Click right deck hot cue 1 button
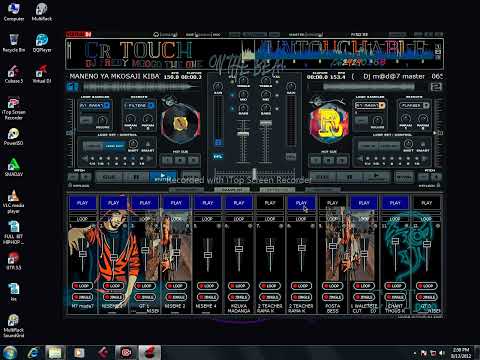The width and height of the screenshot is (480, 360). click(315, 160)
